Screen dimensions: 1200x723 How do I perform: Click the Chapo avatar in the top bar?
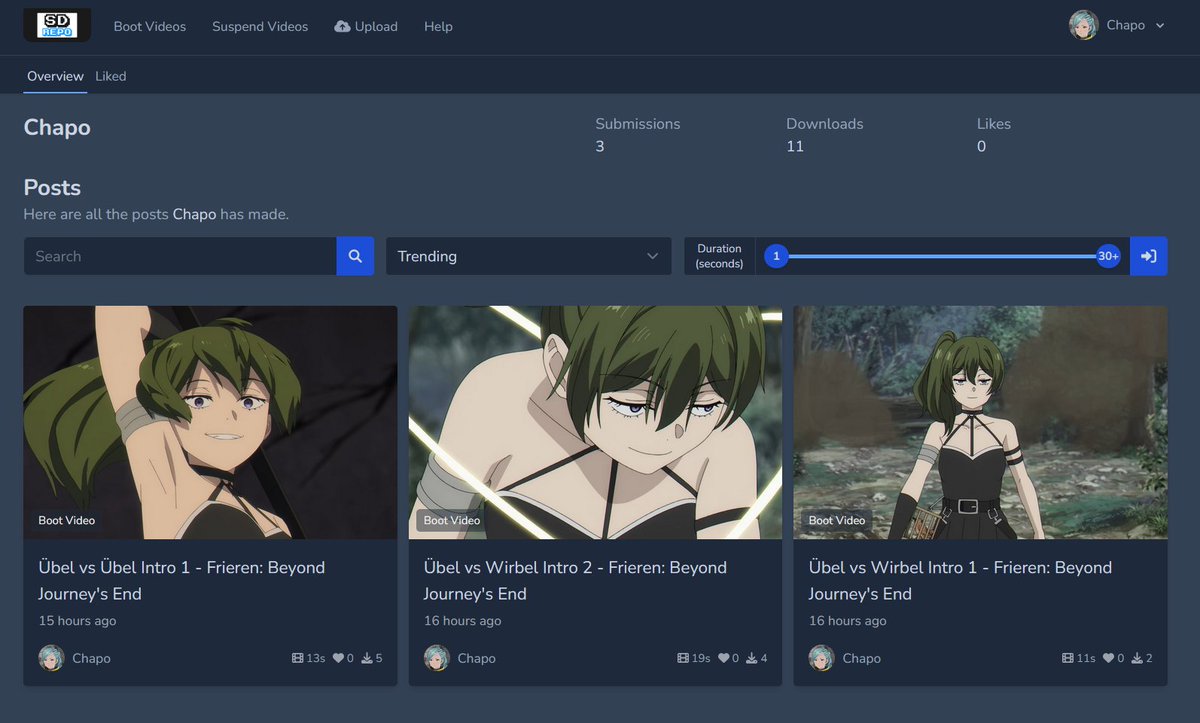pos(1084,25)
